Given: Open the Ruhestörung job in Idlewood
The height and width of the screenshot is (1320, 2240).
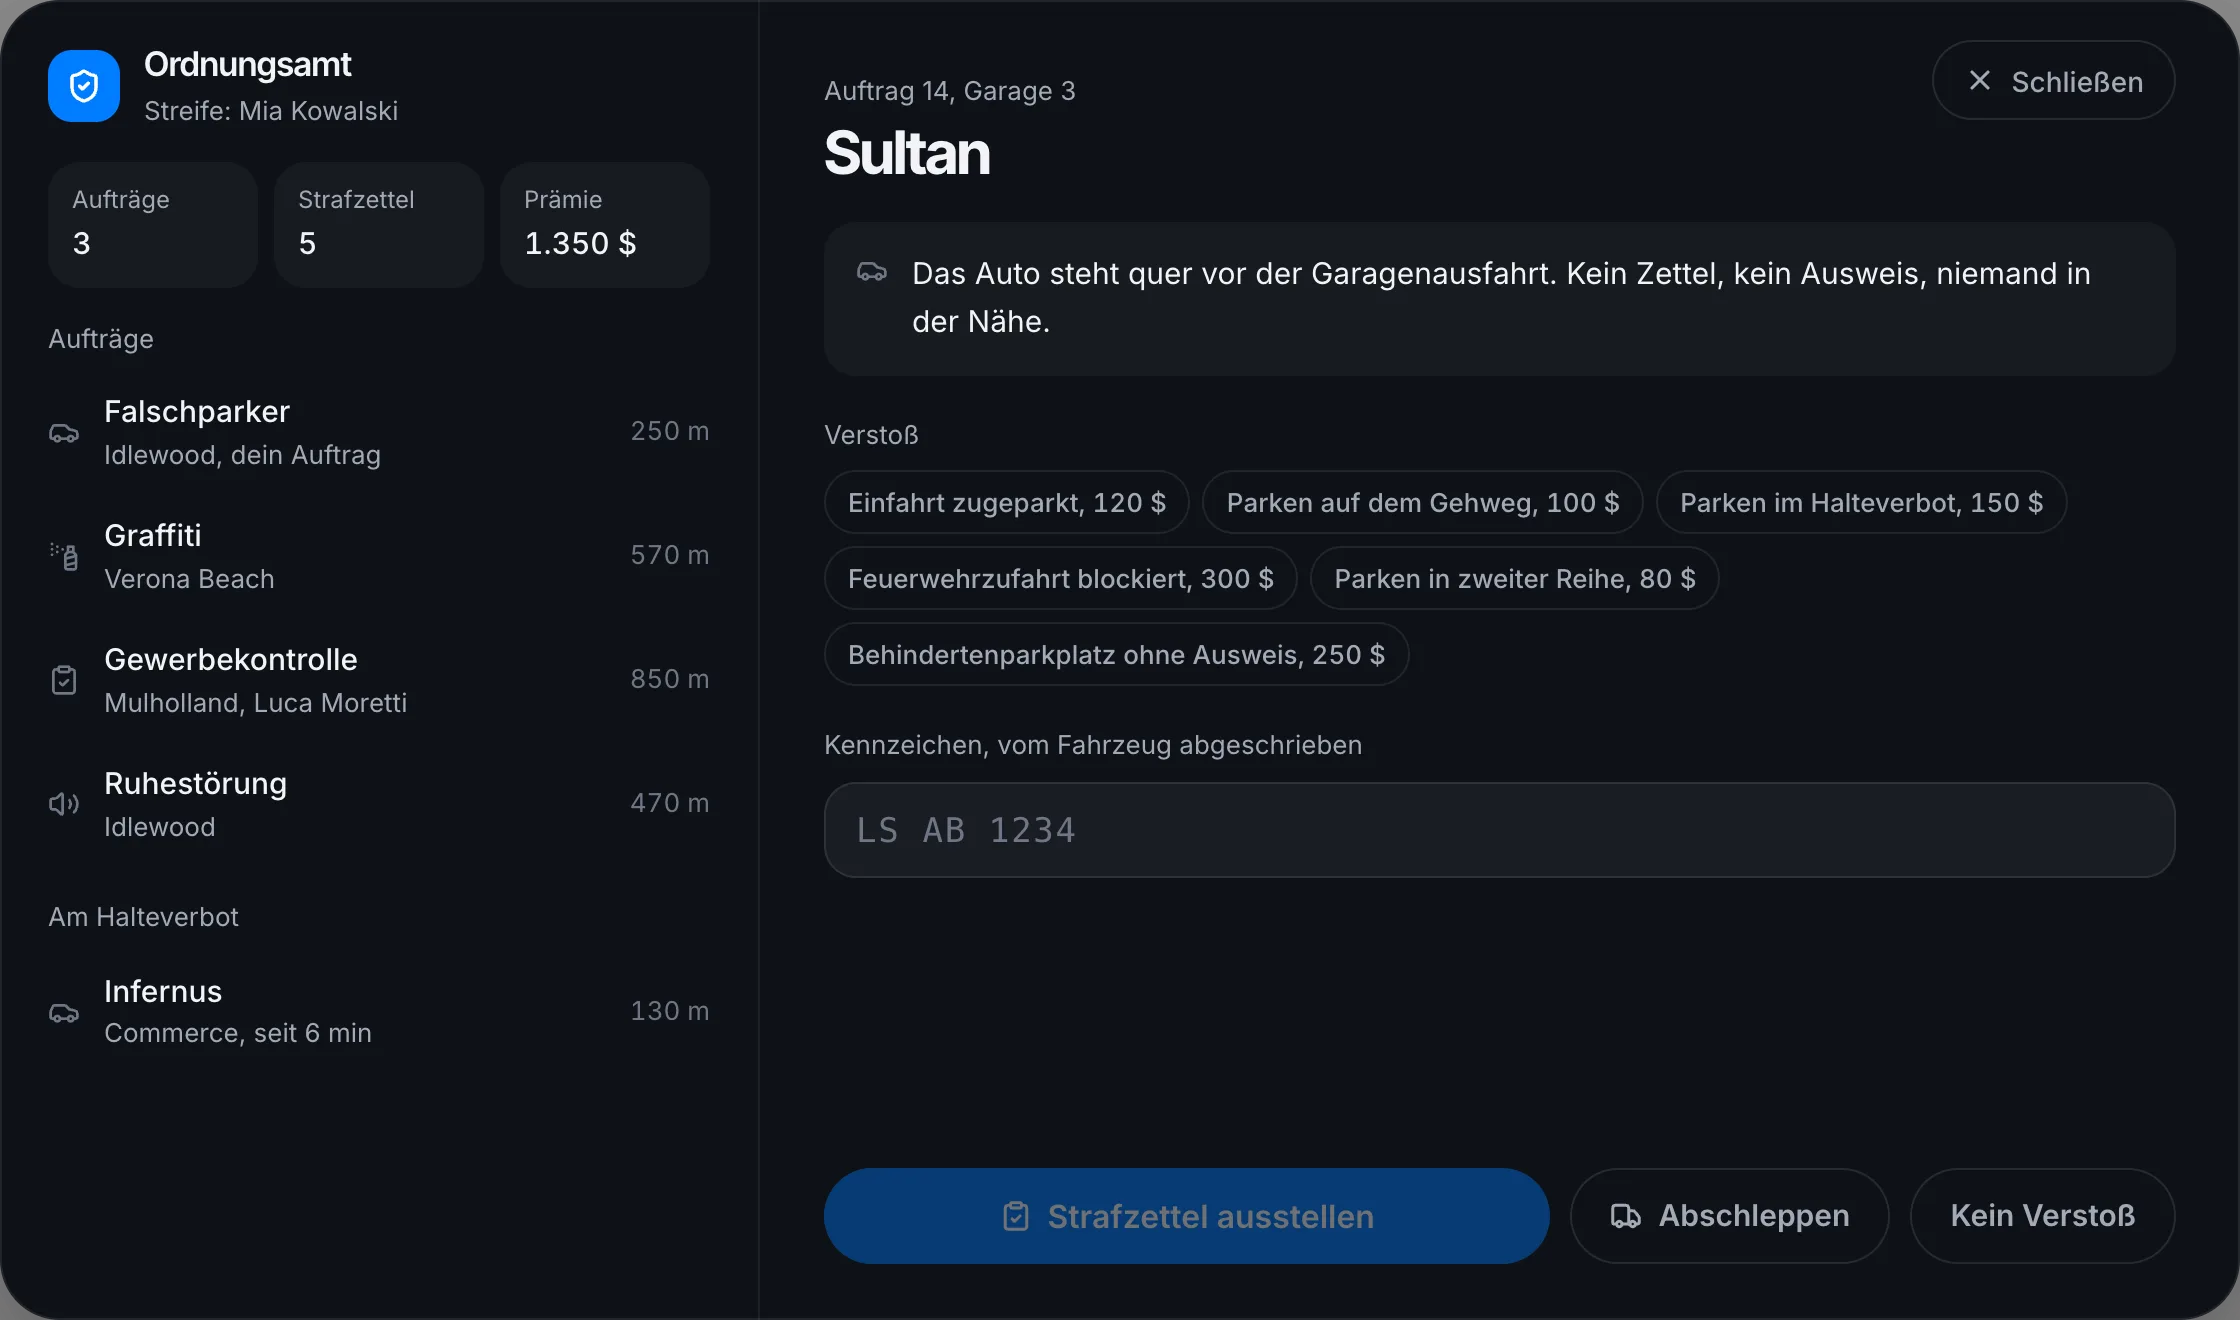Looking at the screenshot, I should [379, 804].
